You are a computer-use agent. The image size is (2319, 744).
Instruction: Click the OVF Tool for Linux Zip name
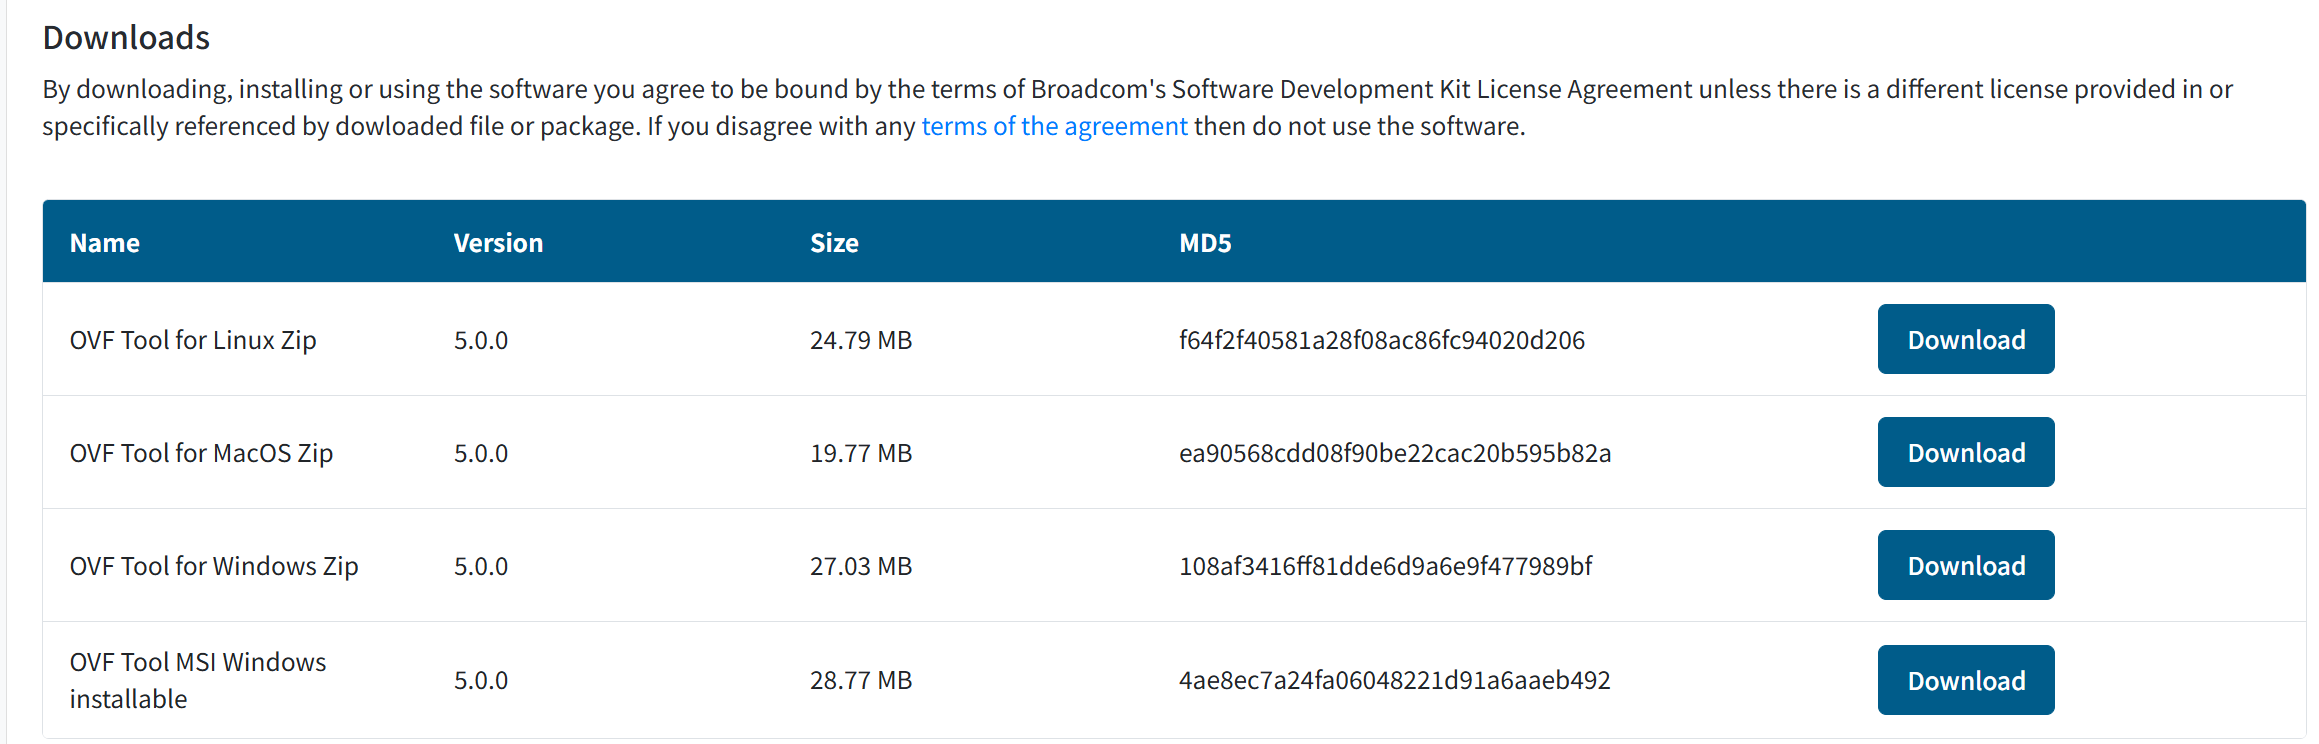[x=193, y=340]
